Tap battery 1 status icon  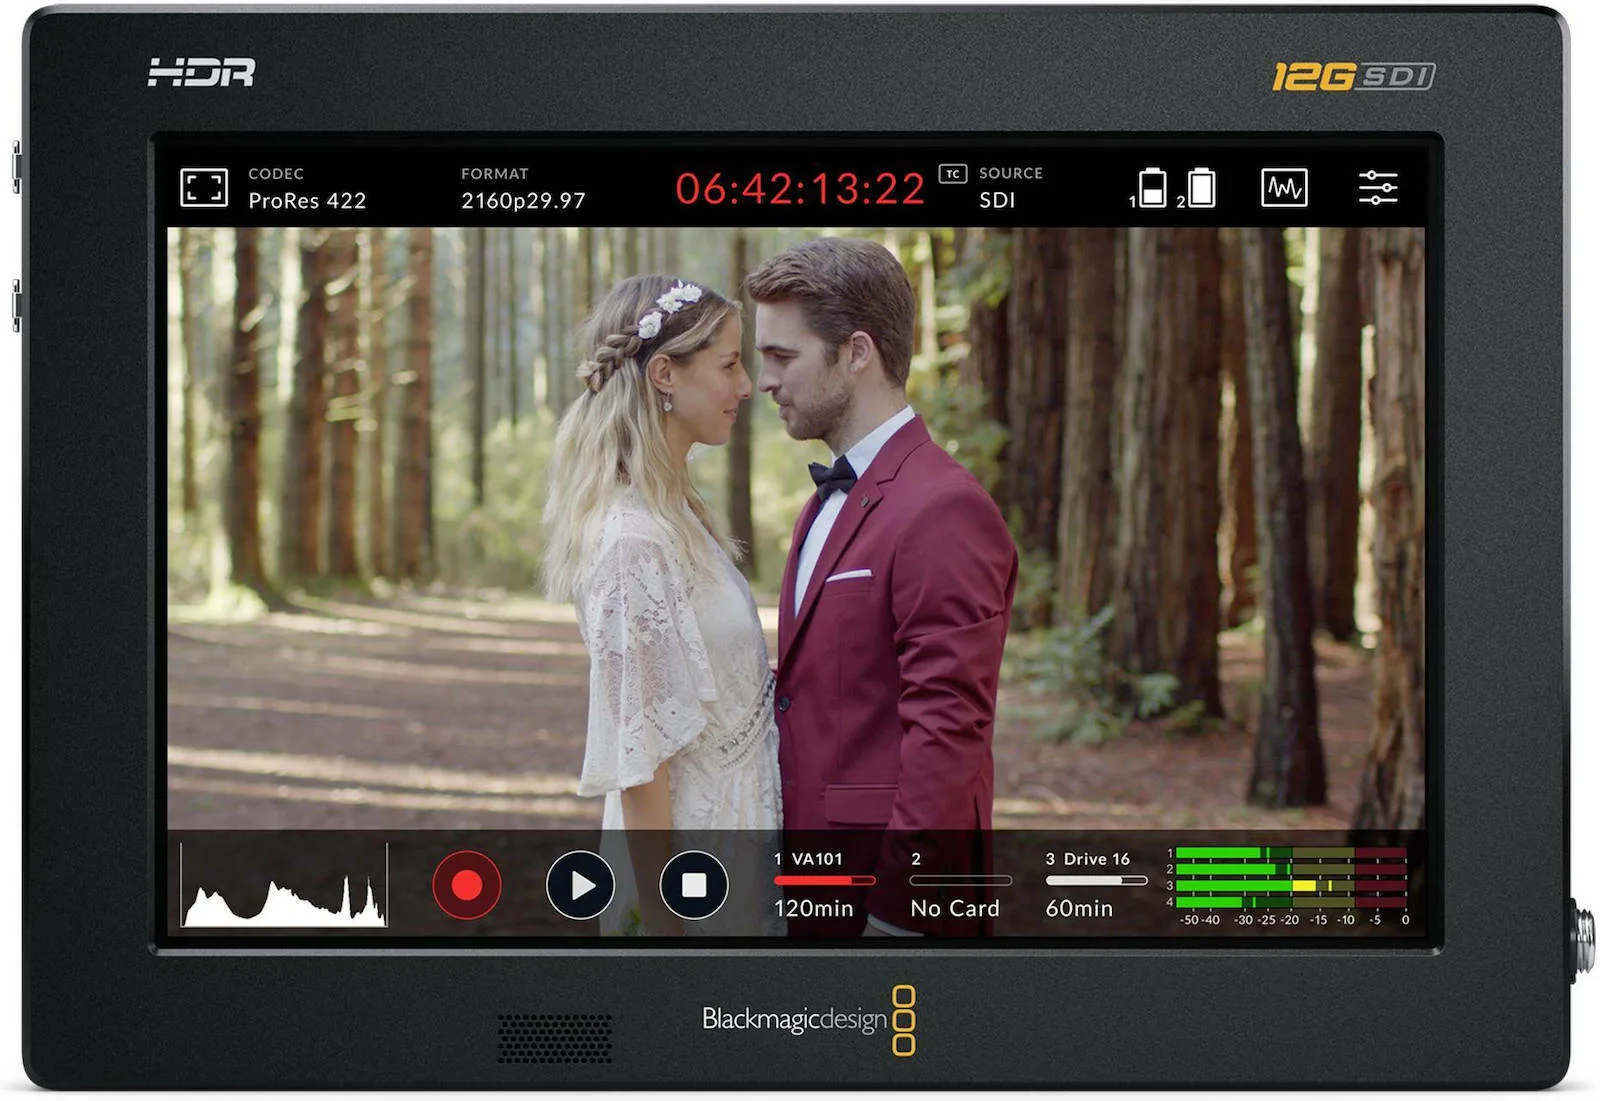point(1149,188)
